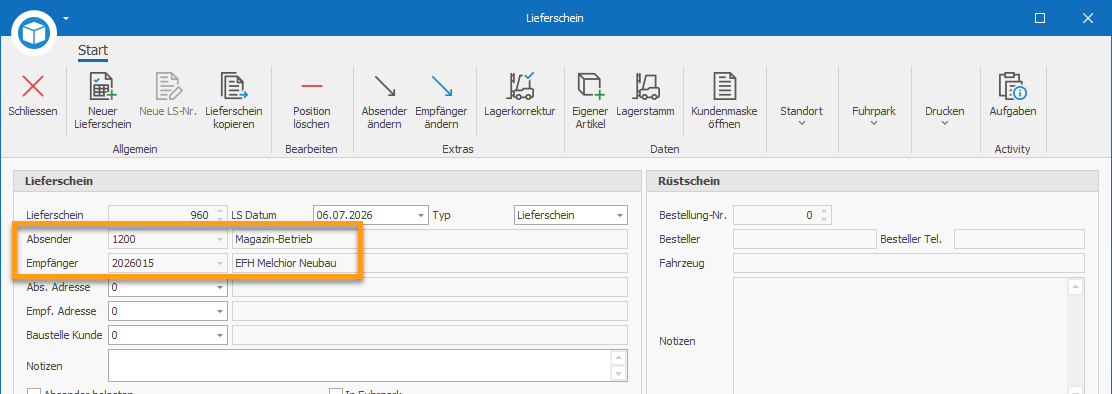Click the EFH Melchior Neubau field
Screen dimensions: 1112x394
pos(430,264)
